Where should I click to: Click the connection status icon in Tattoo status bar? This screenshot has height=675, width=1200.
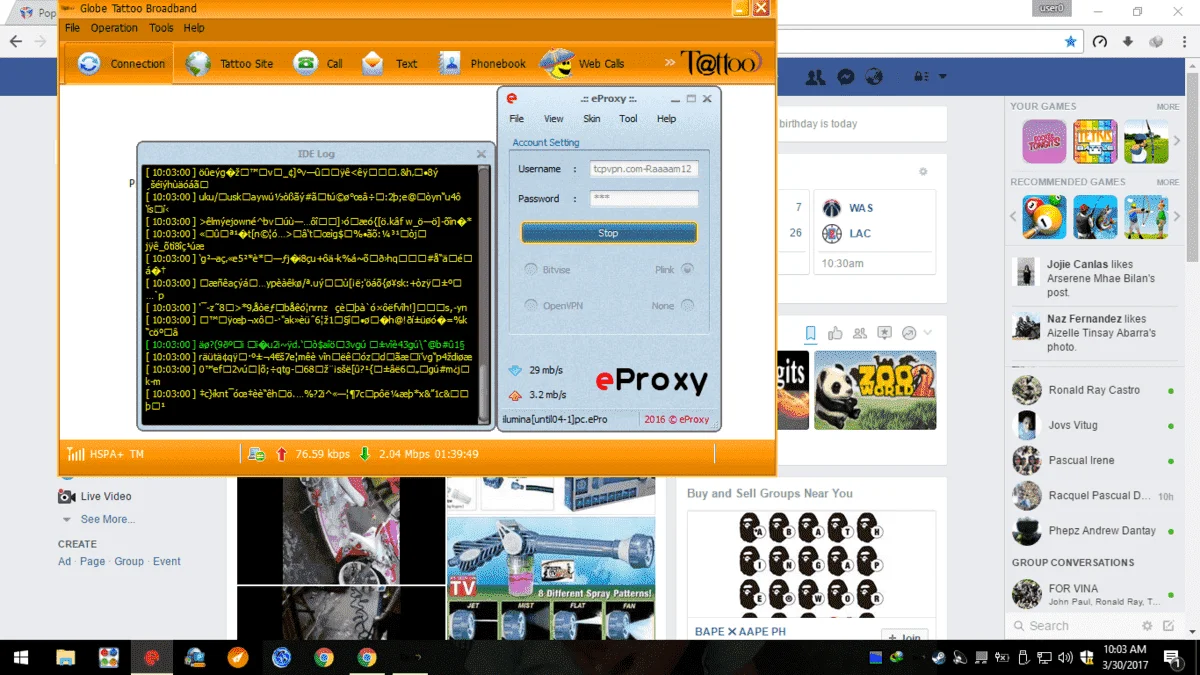coord(257,454)
